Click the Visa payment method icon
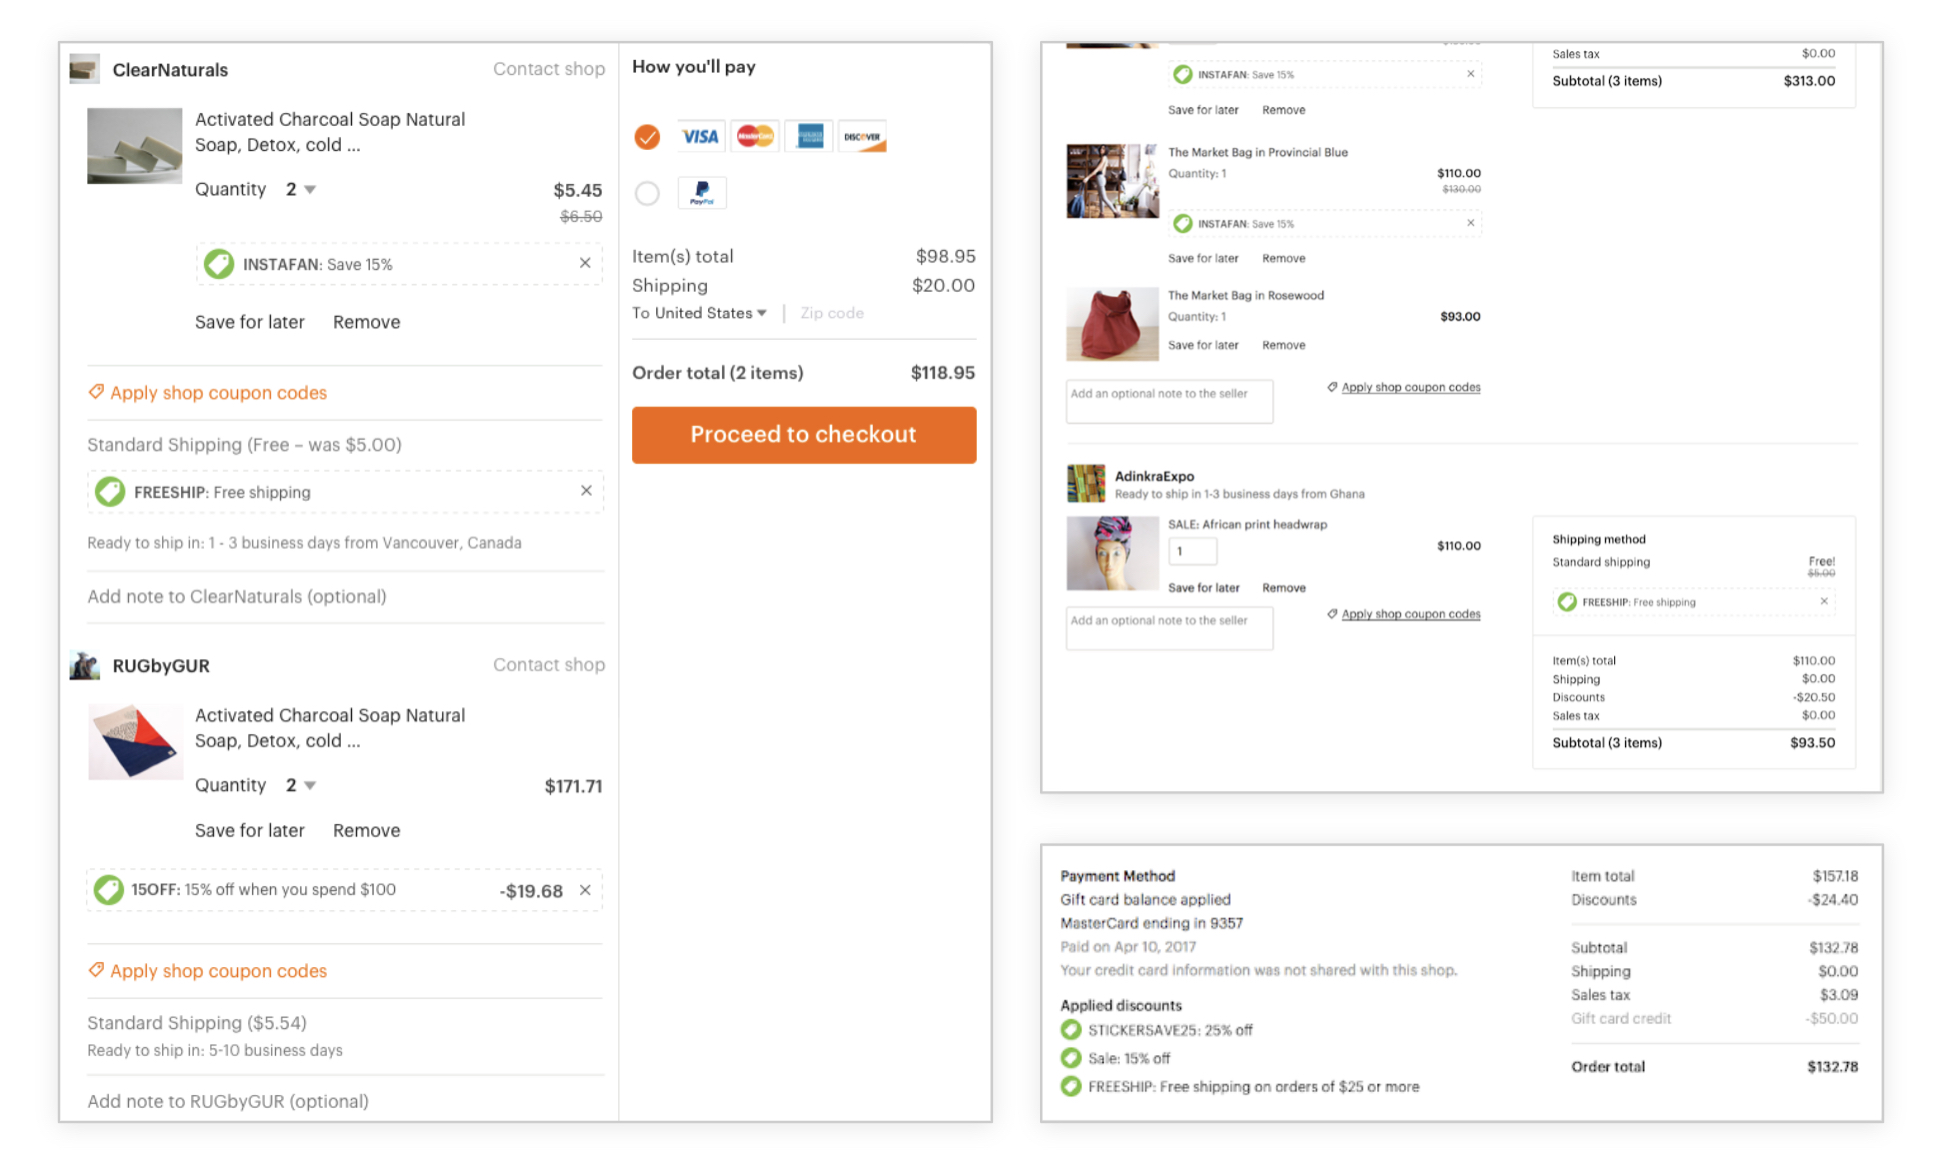Viewport: 1944px width, 1164px height. [698, 134]
